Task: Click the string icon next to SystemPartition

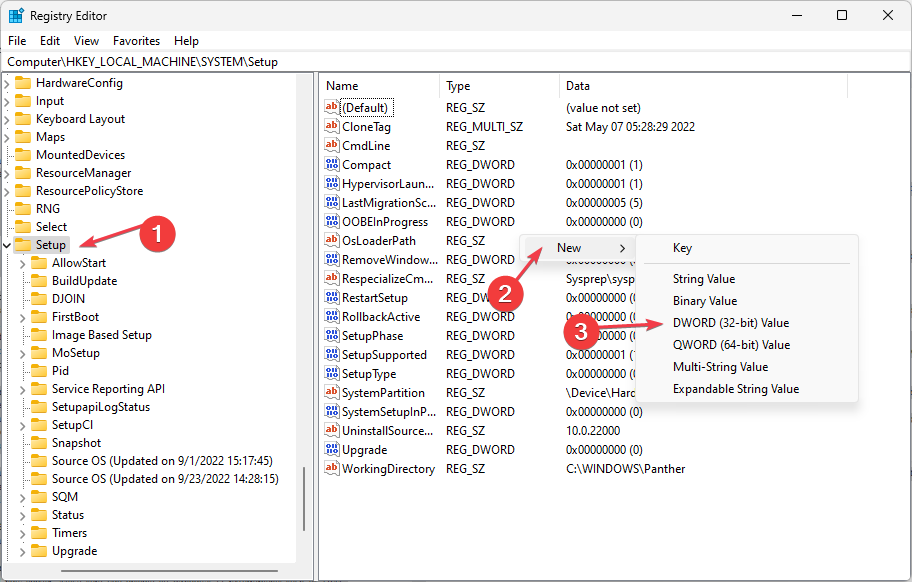Action: 332,392
